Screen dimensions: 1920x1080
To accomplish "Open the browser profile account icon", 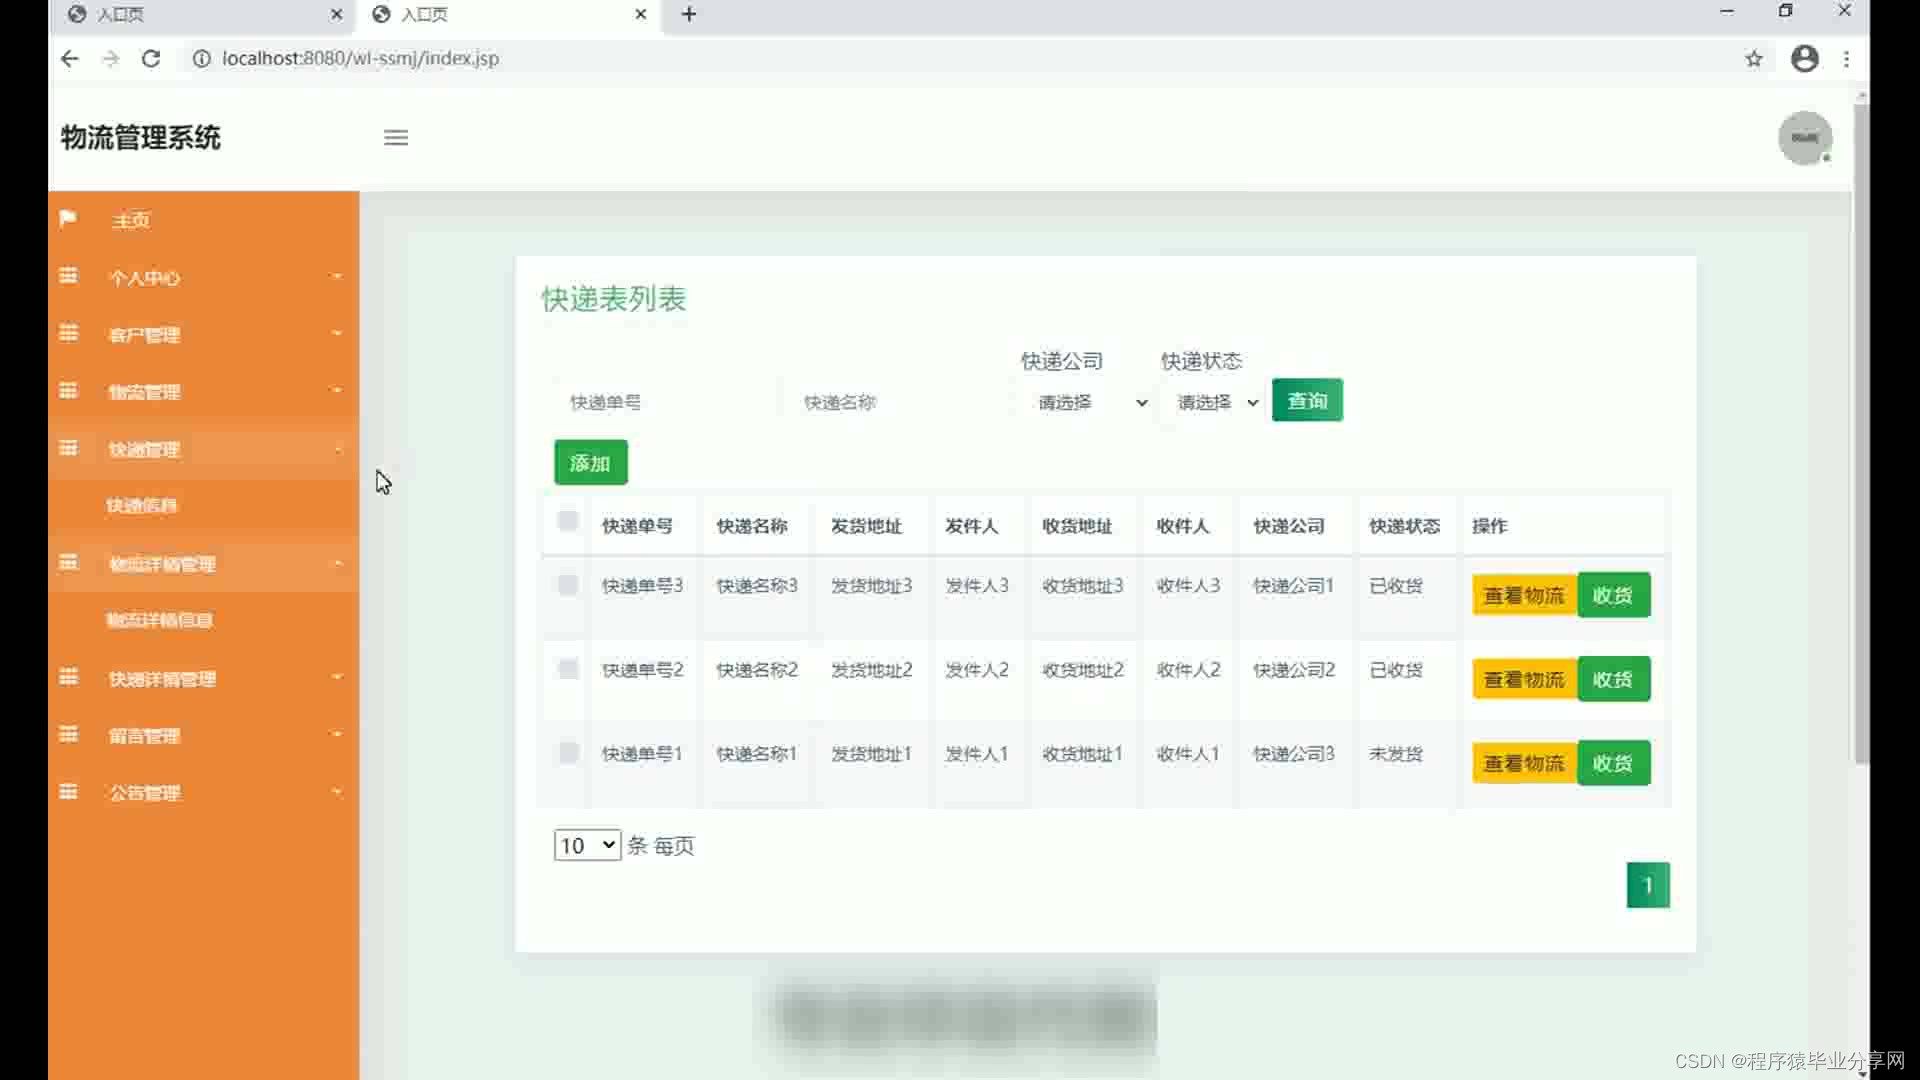I will [1804, 59].
